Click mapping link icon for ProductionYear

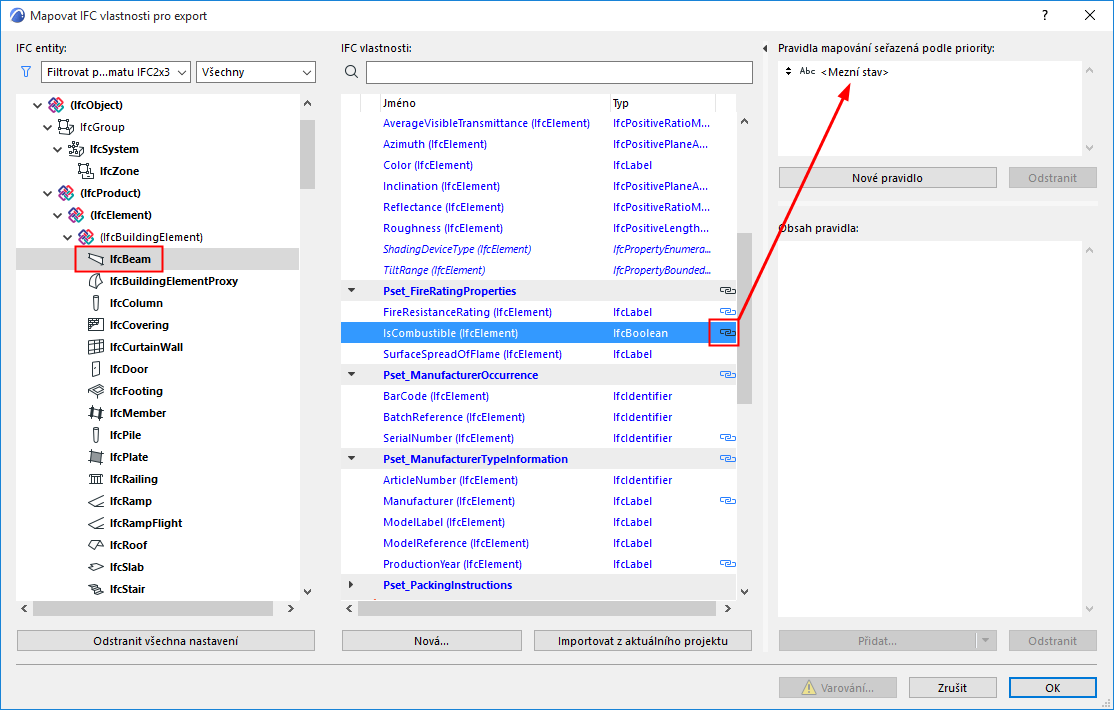pyautogui.click(x=728, y=564)
